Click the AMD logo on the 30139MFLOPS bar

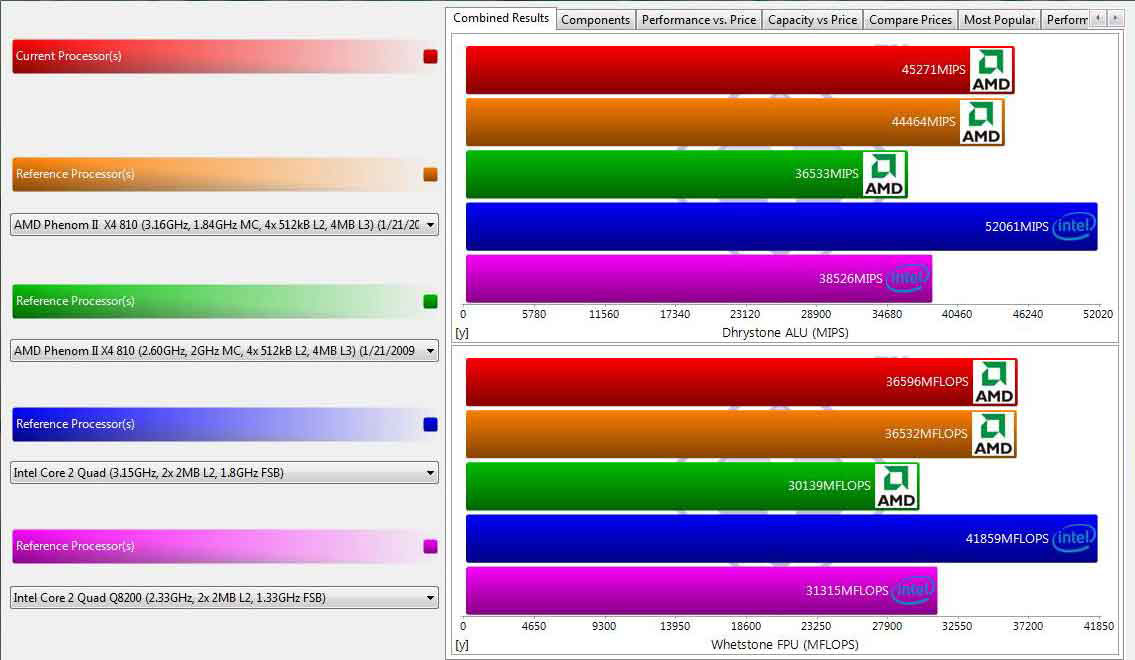point(896,486)
